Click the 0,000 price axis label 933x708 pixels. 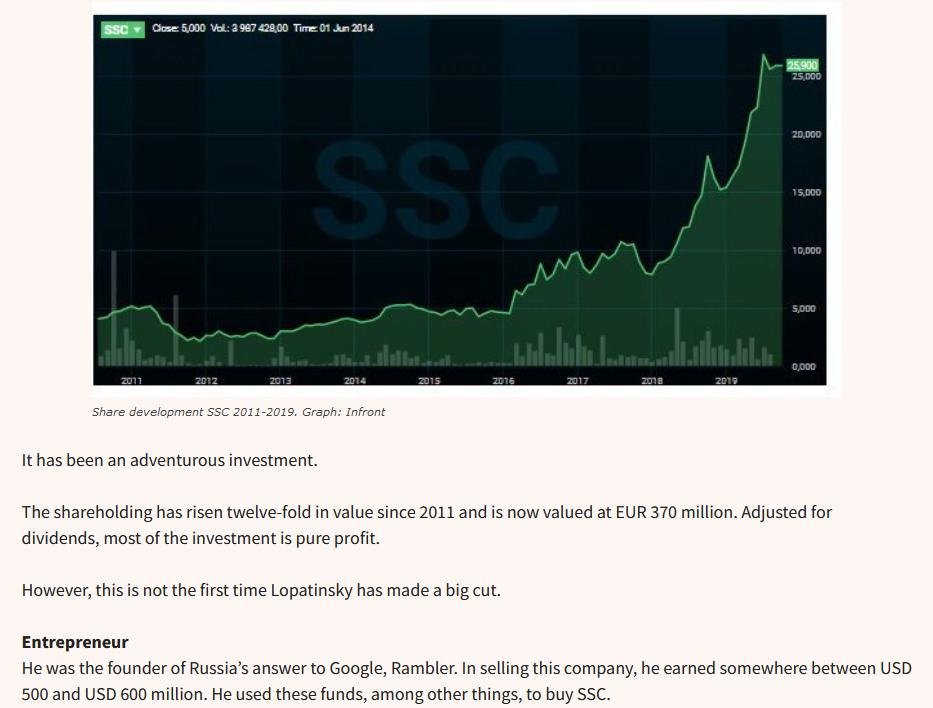[804, 367]
